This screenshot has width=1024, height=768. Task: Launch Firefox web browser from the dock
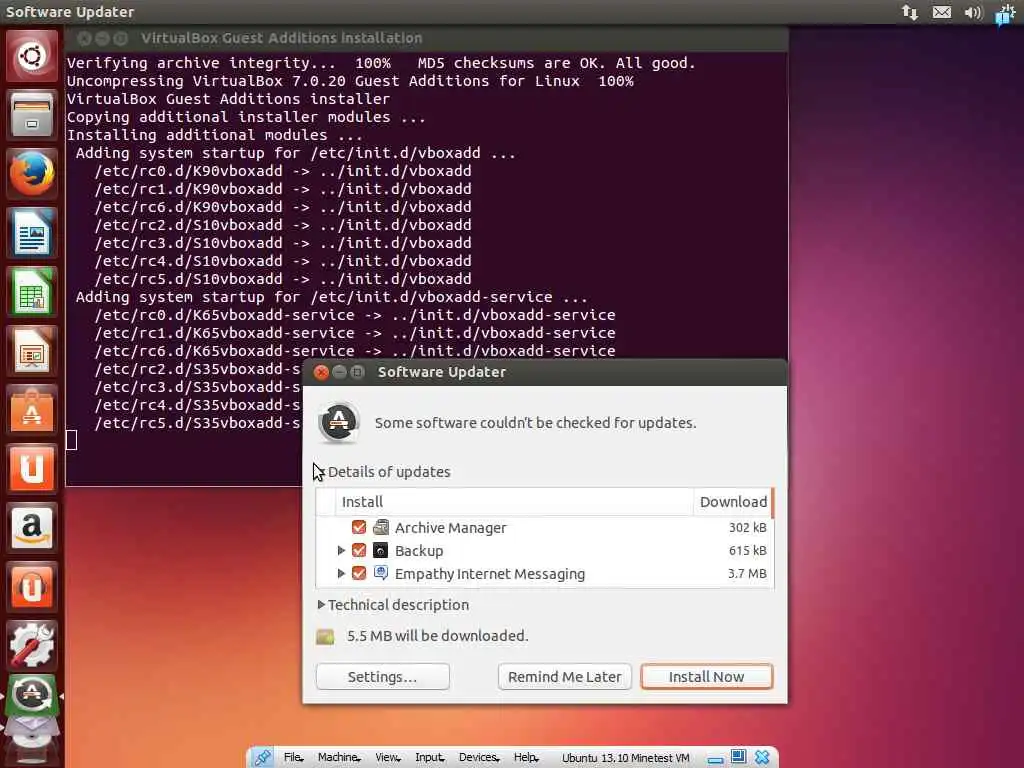pos(31,174)
